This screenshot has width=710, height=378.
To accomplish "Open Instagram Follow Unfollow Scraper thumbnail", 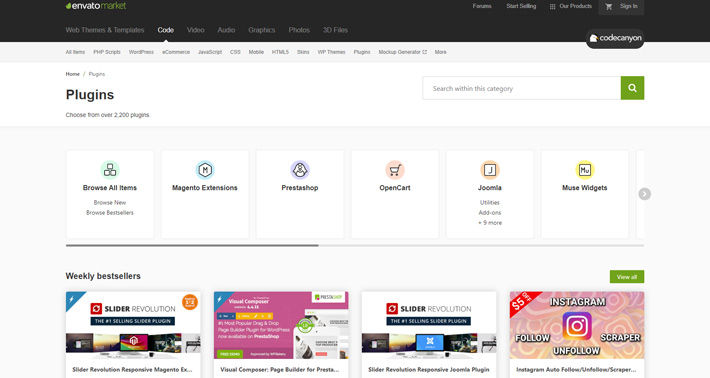I will point(577,325).
